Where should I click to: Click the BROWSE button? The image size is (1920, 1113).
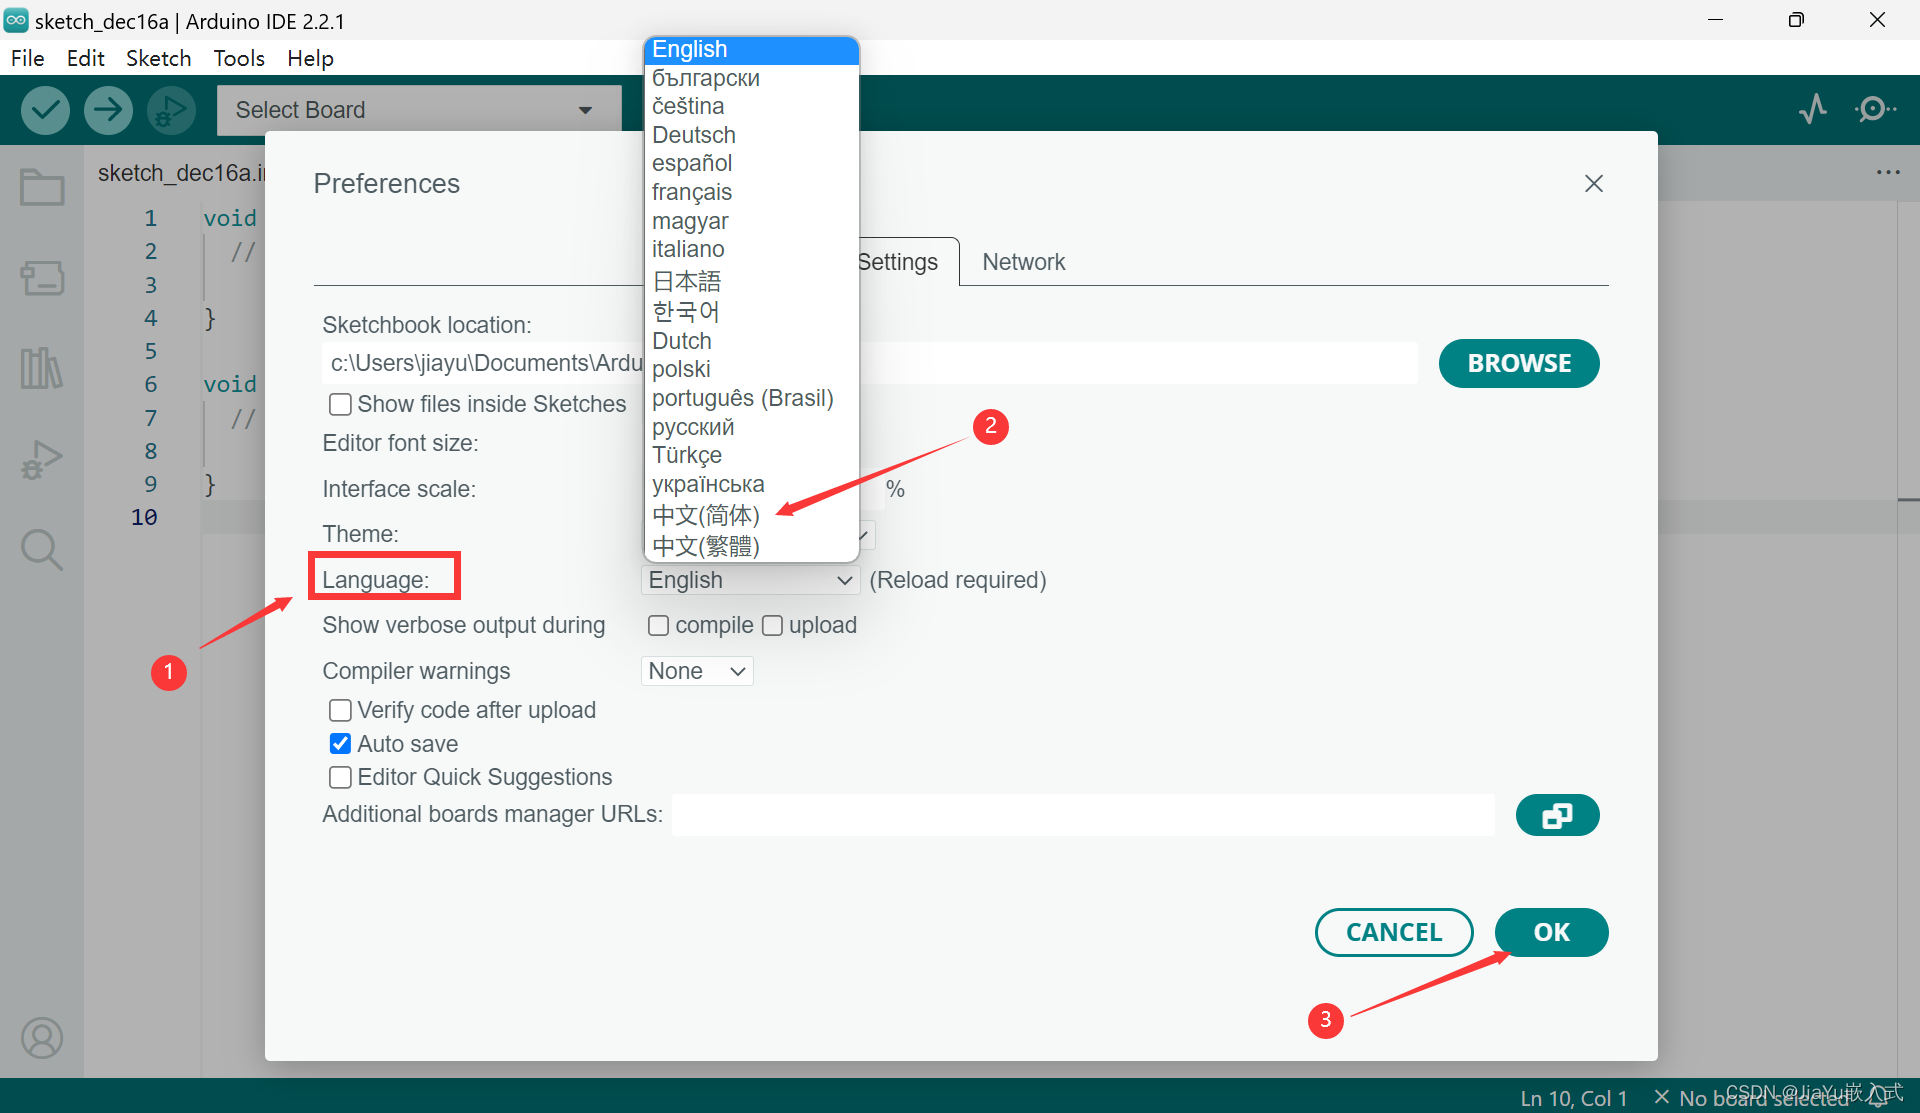pos(1518,364)
